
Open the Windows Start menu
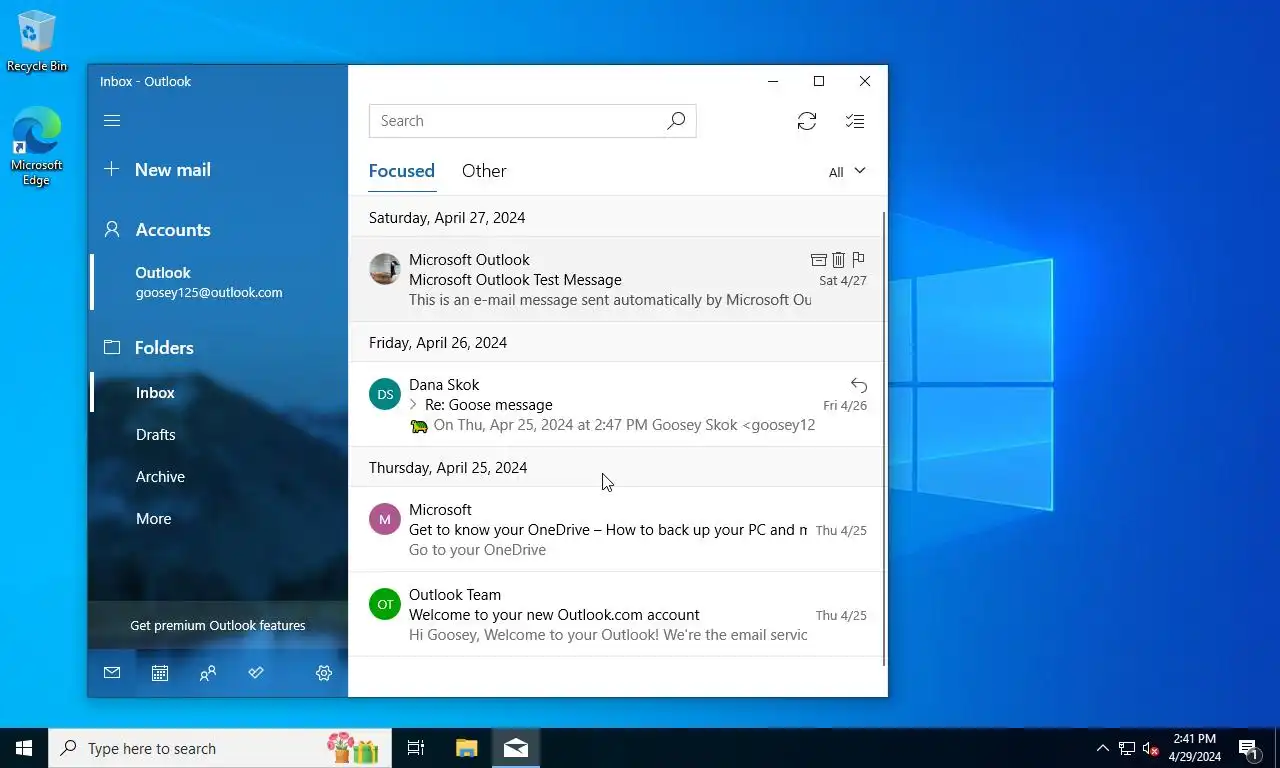(24, 748)
